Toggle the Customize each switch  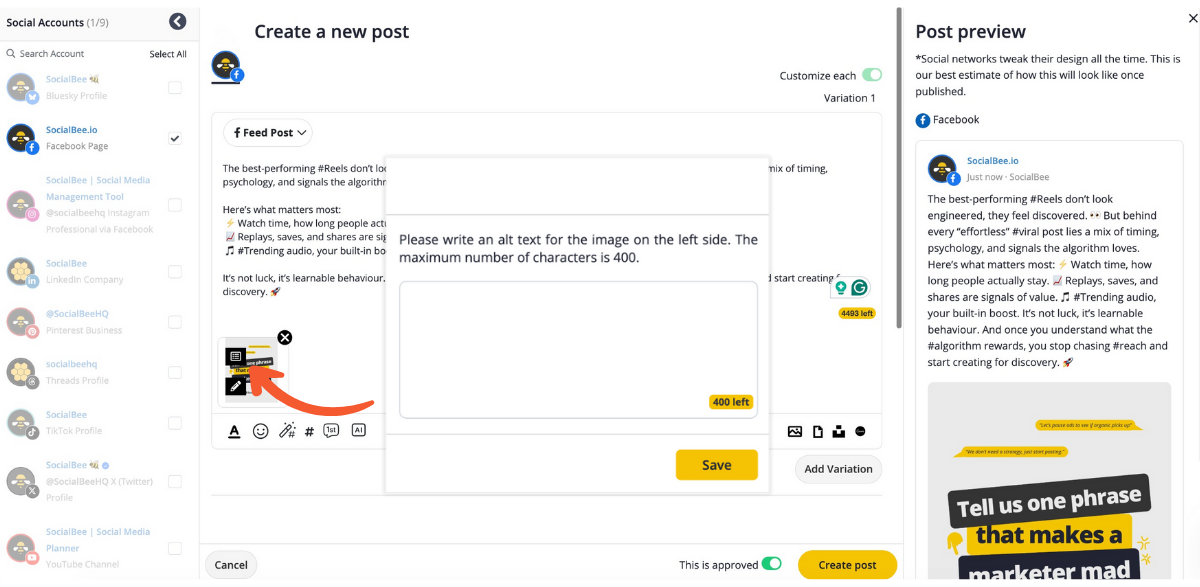(x=872, y=75)
